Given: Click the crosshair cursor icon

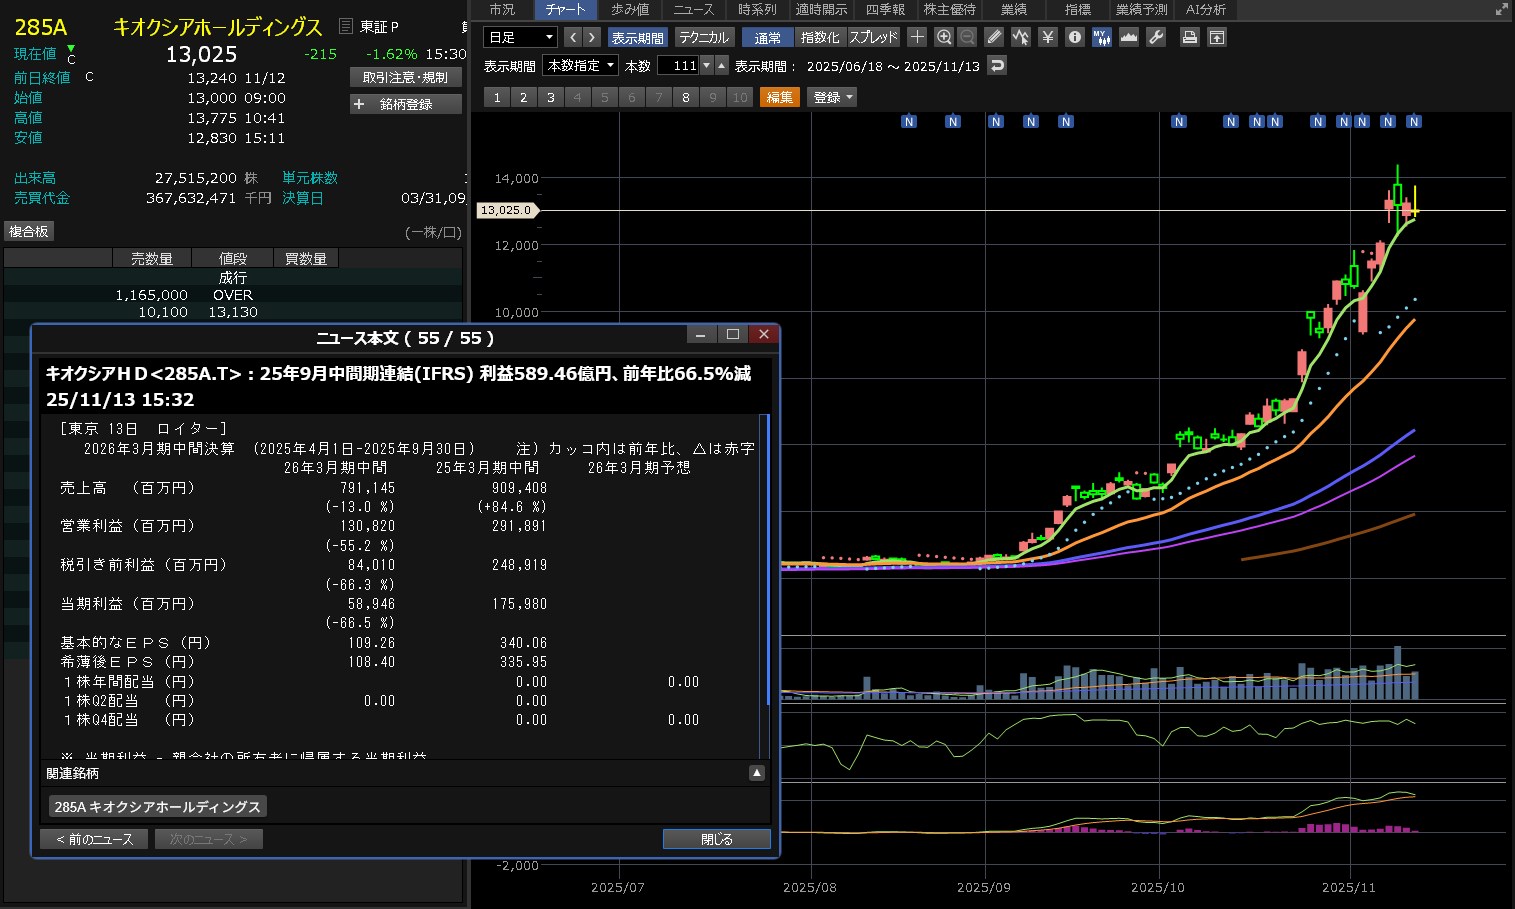Looking at the screenshot, I should [x=916, y=37].
